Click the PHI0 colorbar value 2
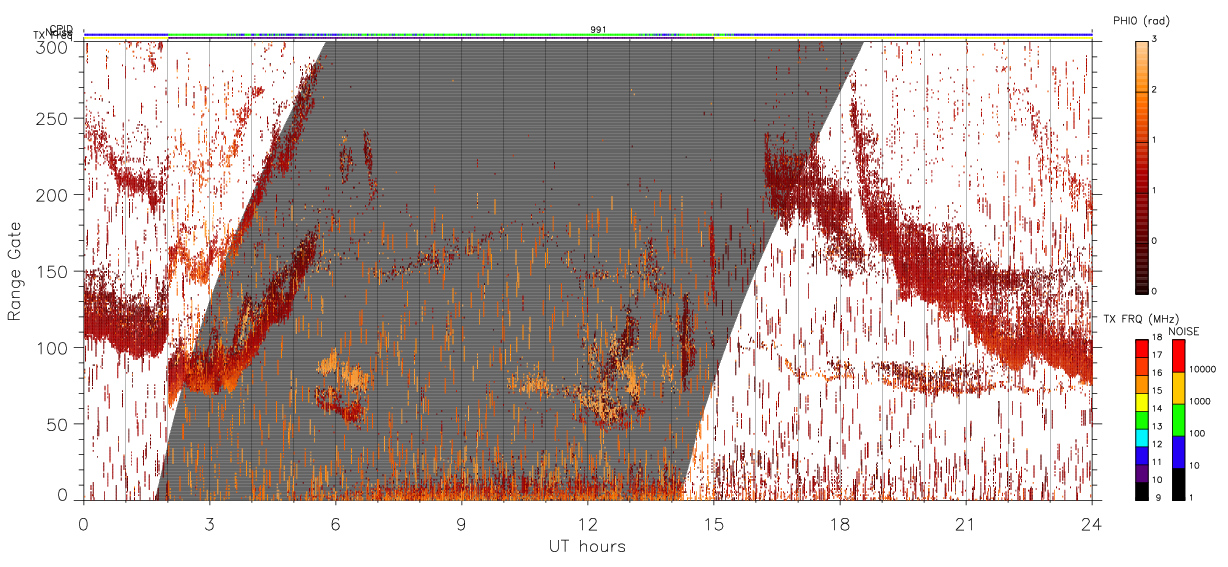1228x567 pixels. (1152, 91)
